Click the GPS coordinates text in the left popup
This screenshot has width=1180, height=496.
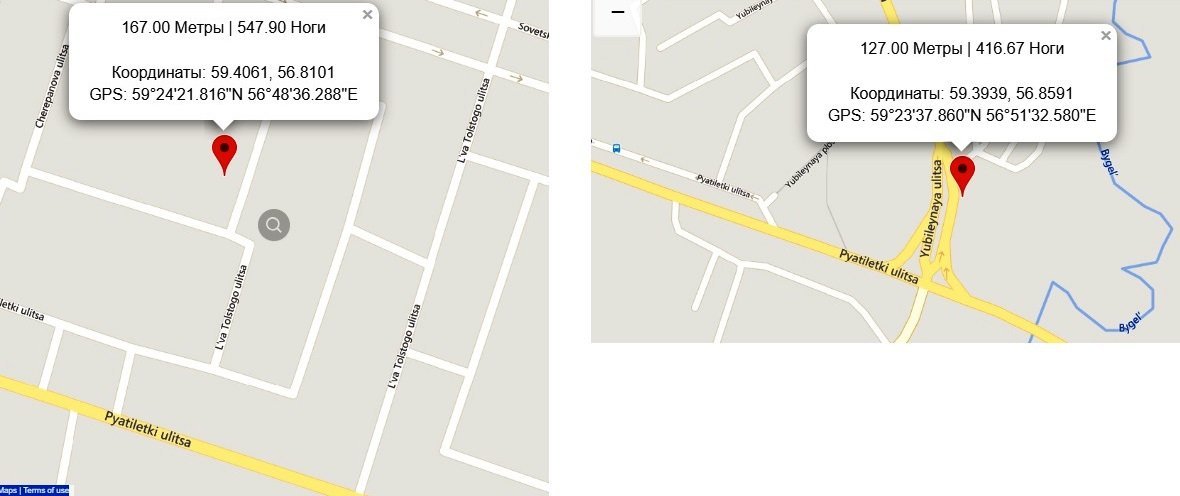224,96
